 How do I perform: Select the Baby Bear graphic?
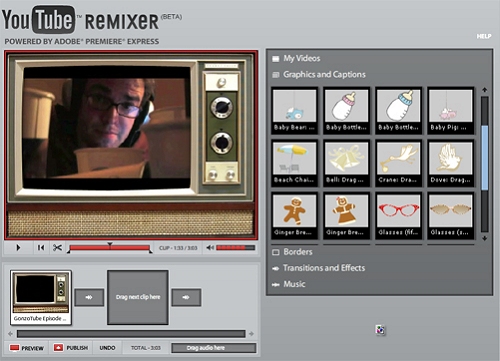(294, 111)
